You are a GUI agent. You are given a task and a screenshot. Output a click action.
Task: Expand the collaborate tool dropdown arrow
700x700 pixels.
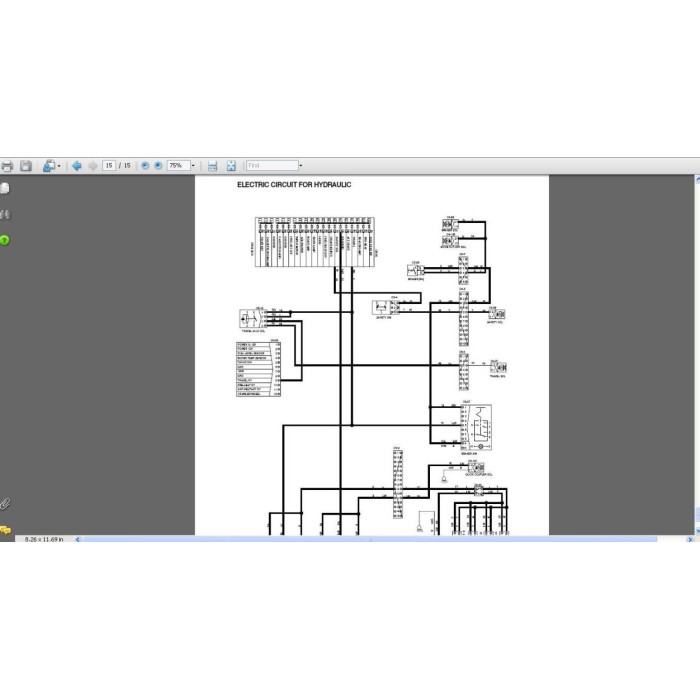(59, 166)
